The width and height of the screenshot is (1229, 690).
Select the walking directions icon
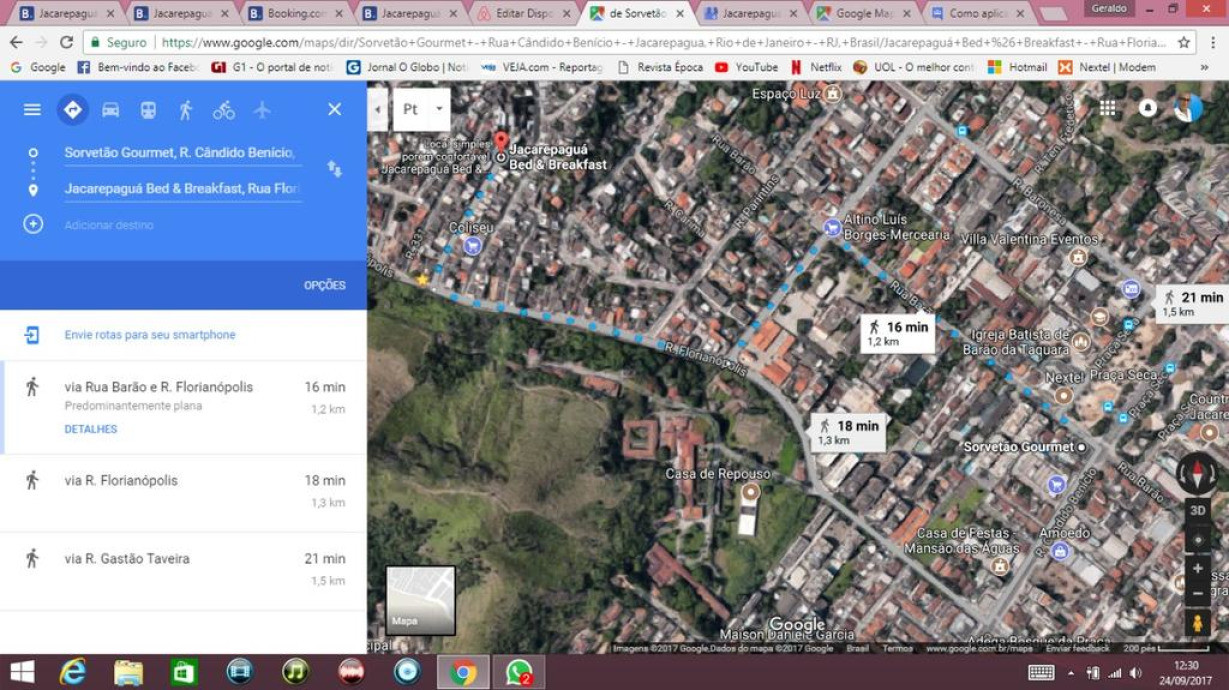[x=185, y=110]
